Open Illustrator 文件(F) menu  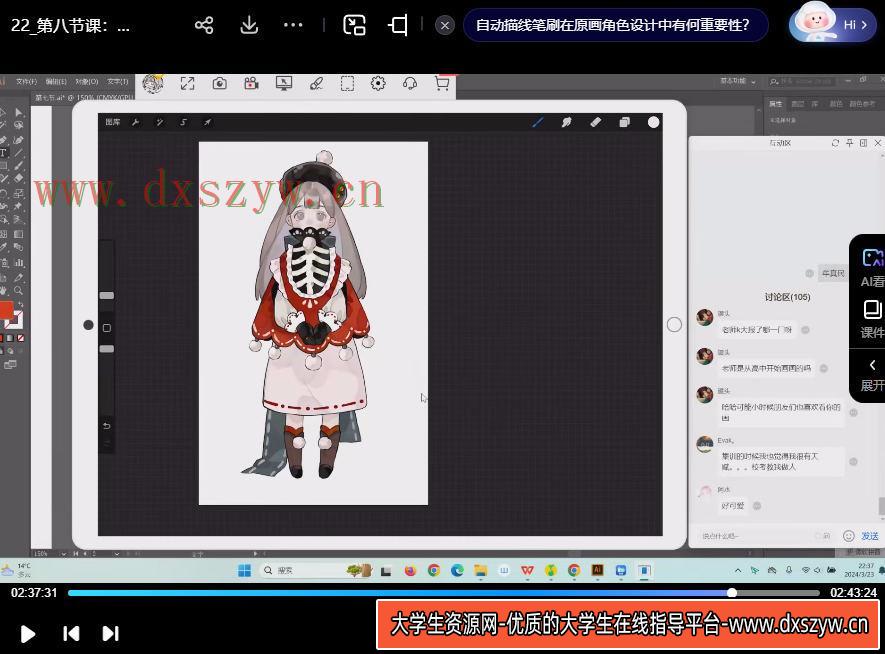[x=27, y=82]
